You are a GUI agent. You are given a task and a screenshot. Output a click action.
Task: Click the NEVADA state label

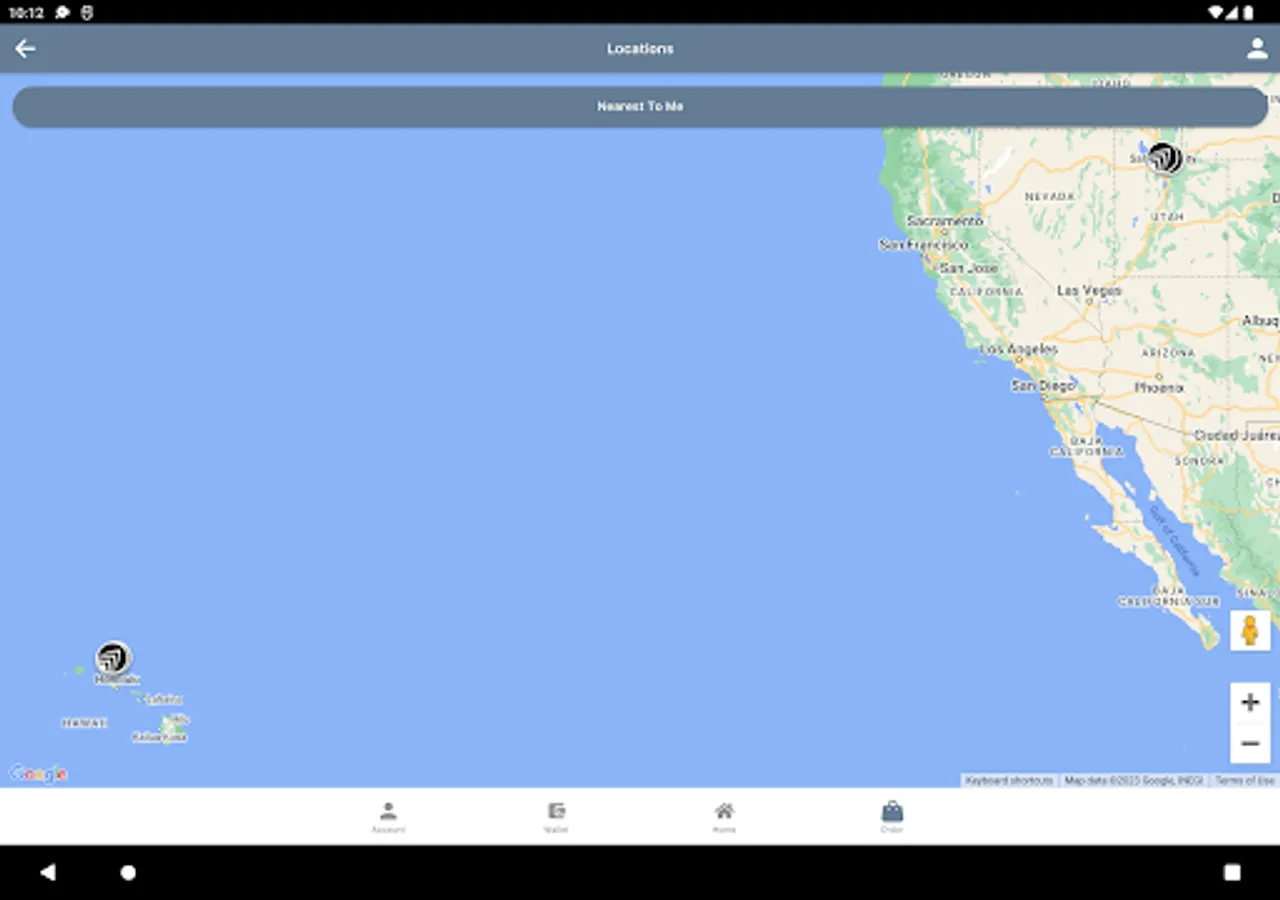(1050, 197)
